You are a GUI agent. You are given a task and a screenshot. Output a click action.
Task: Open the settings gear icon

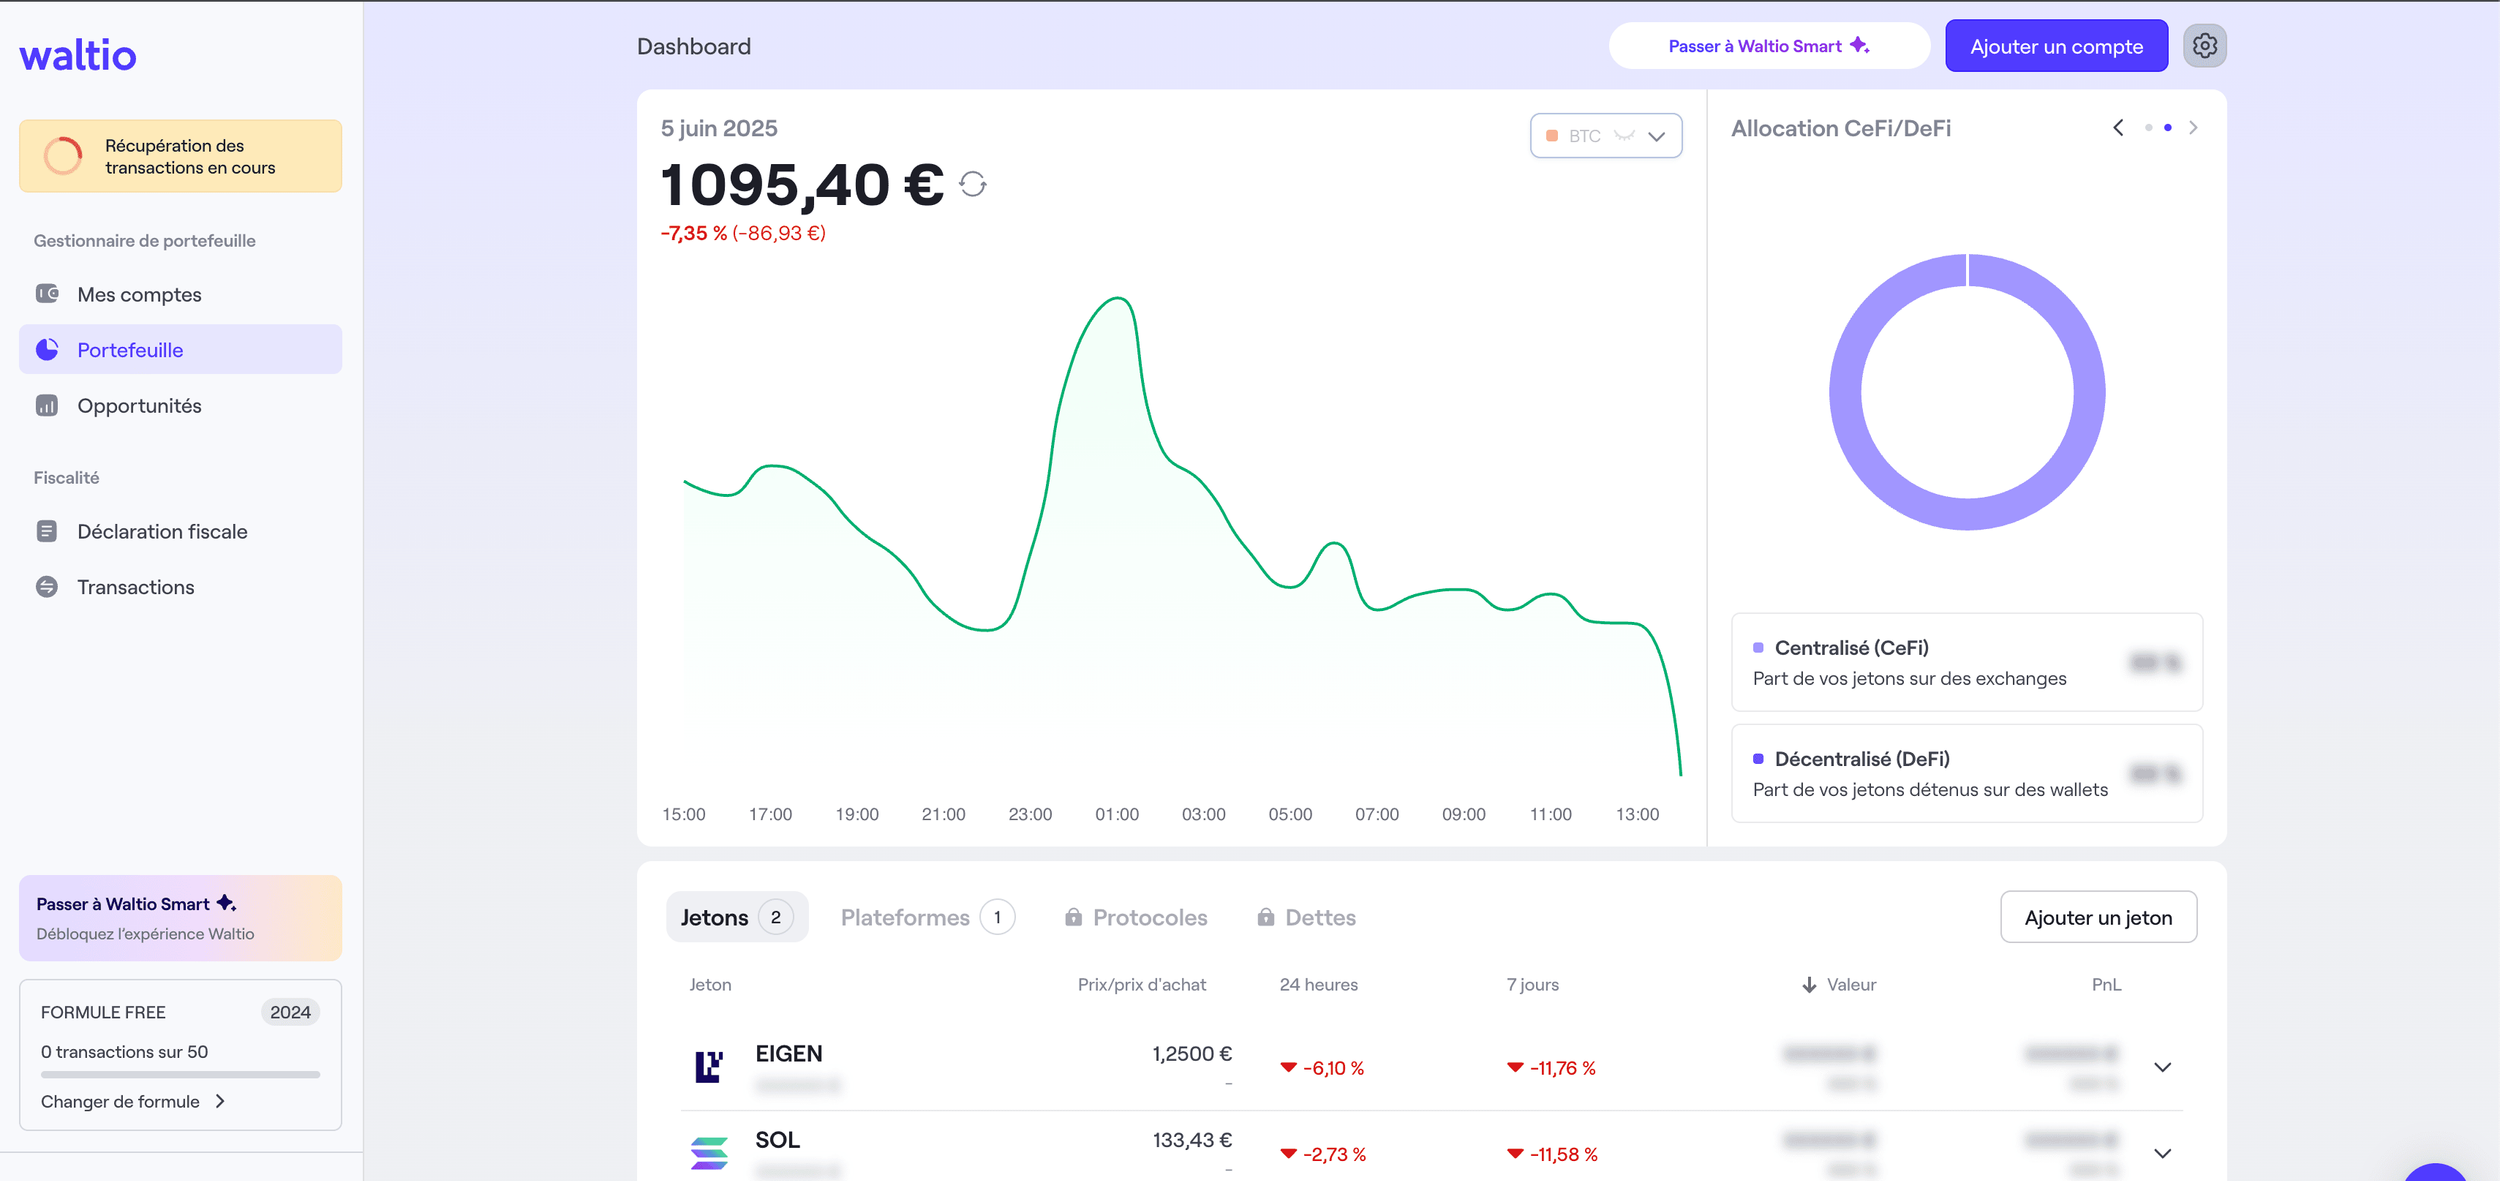2204,46
